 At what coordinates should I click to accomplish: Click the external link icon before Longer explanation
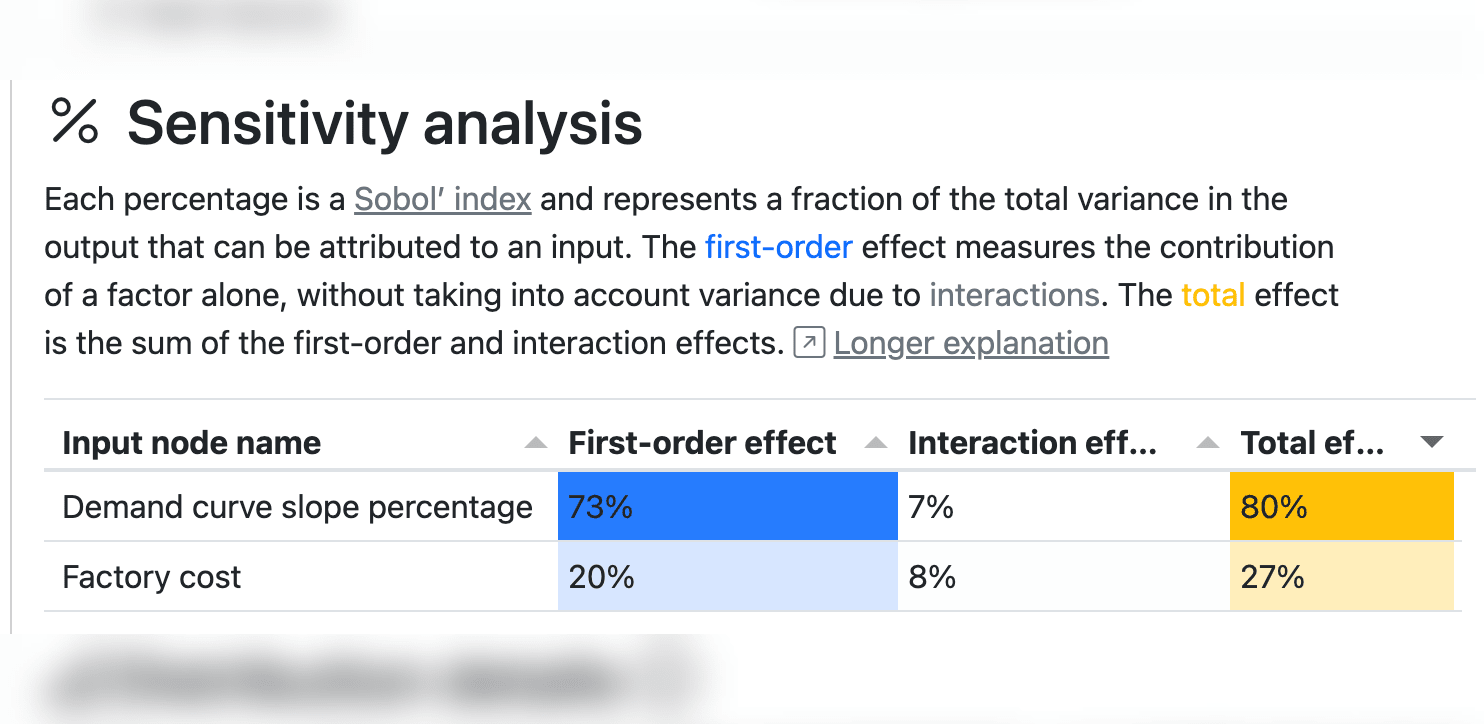coord(808,343)
